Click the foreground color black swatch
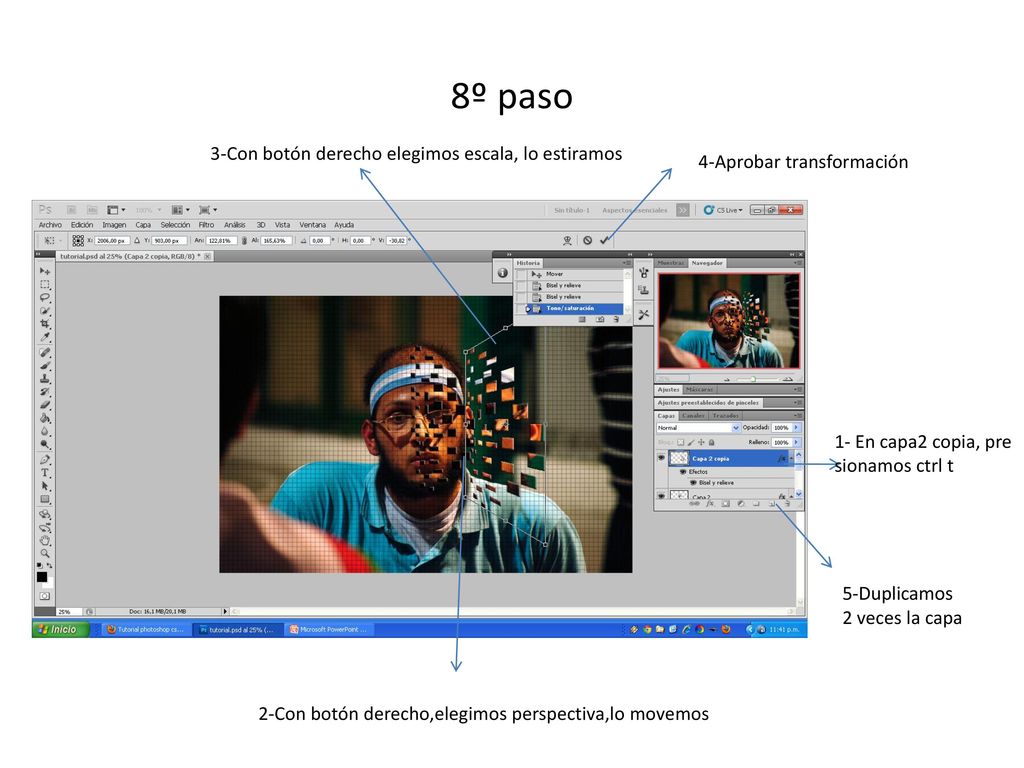Viewport: 1024px width, 768px height. pyautogui.click(x=42, y=577)
